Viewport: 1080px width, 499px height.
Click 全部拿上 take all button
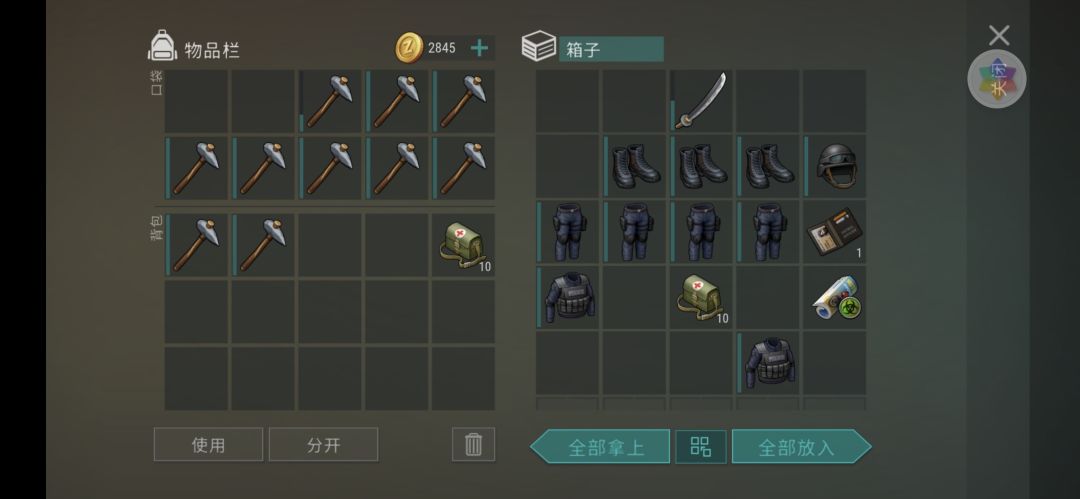pyautogui.click(x=600, y=447)
